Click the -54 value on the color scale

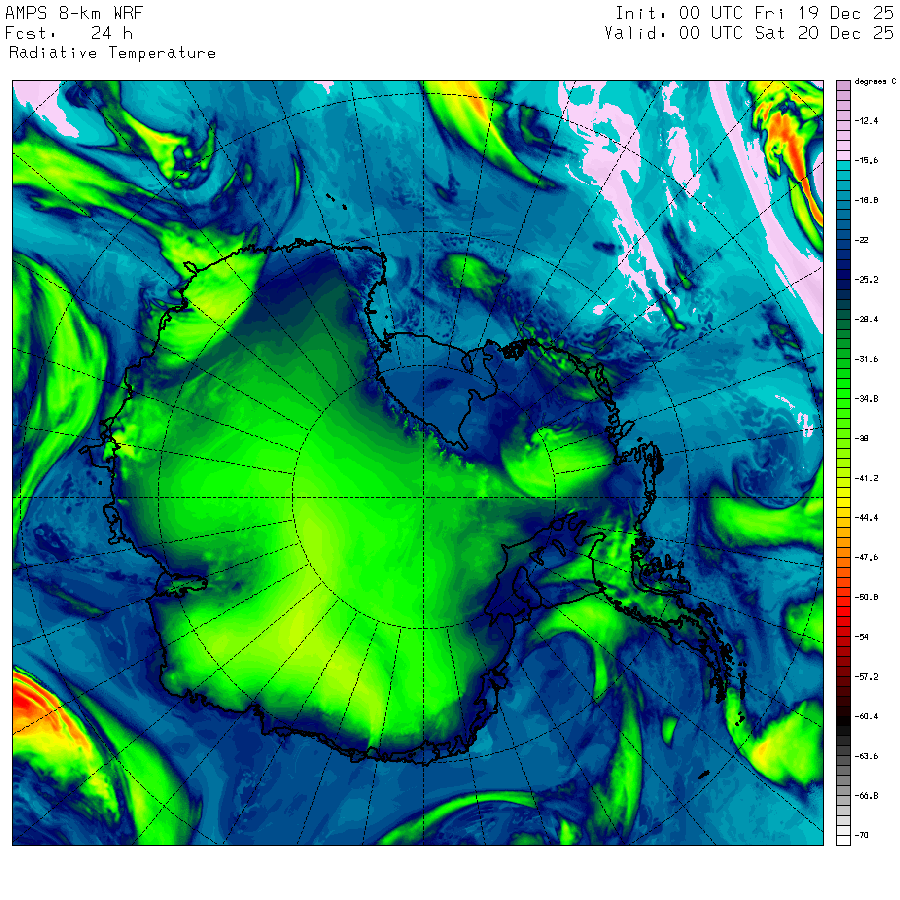click(x=862, y=637)
